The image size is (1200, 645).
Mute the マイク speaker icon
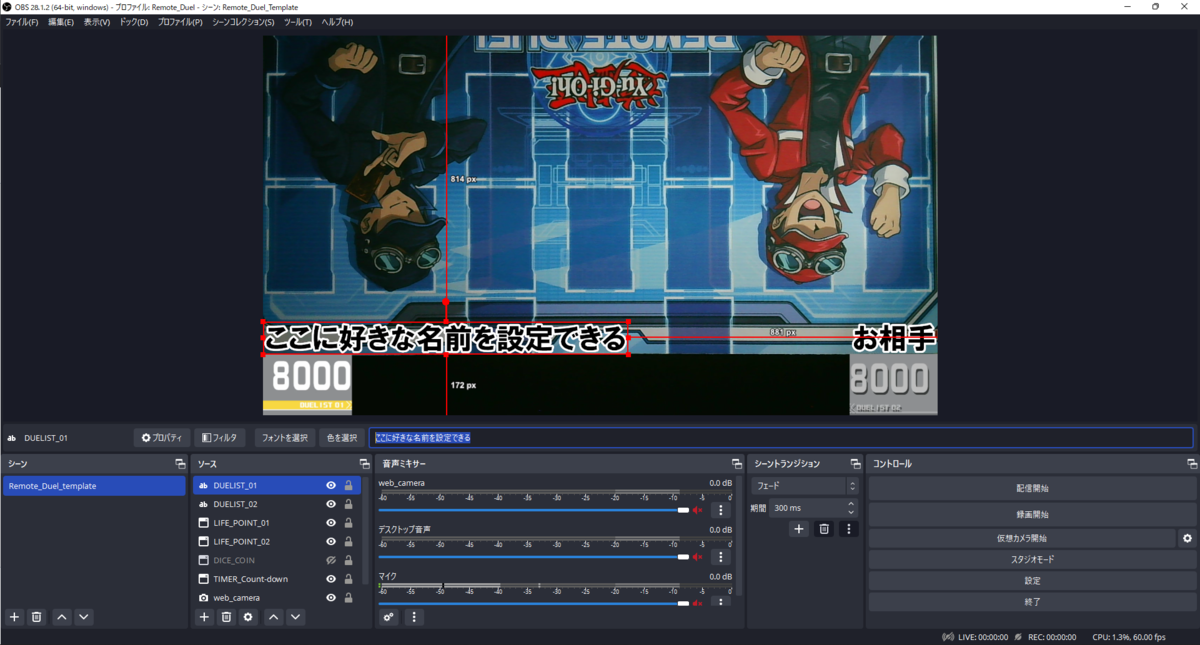(x=698, y=602)
